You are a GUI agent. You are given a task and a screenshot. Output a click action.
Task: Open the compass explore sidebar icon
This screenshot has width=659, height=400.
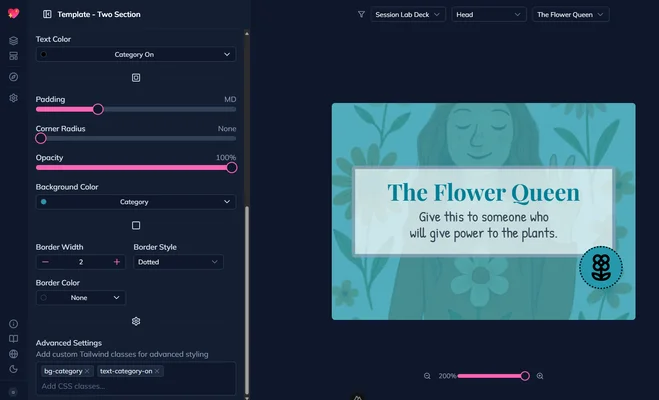click(13, 77)
